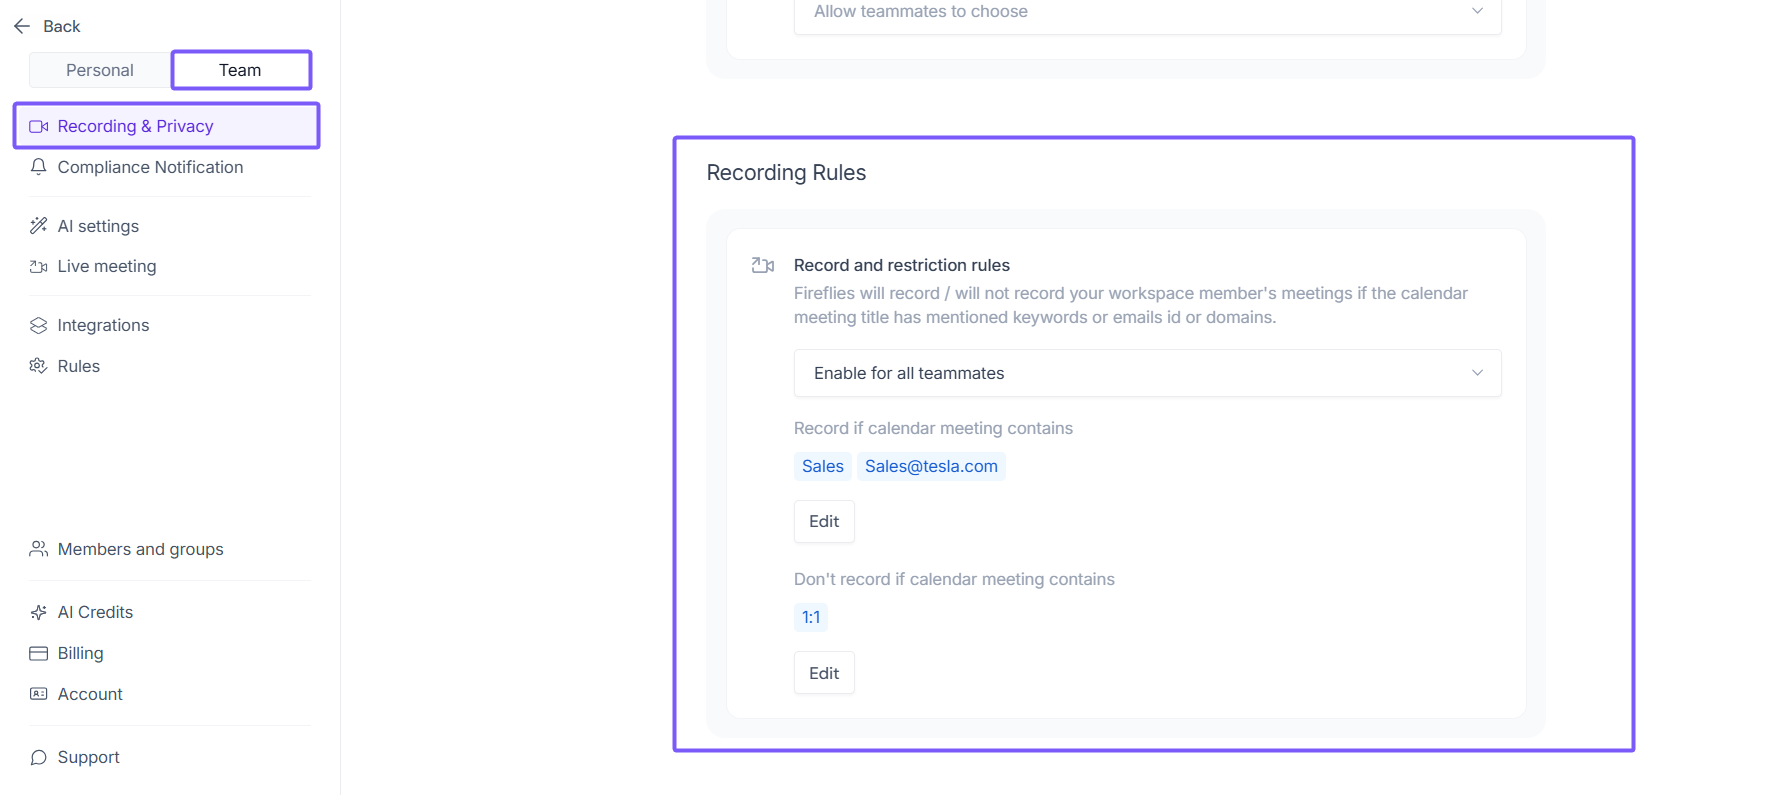Click the Billing card icon
Viewport: 1781px width, 795px height.
pyautogui.click(x=39, y=653)
